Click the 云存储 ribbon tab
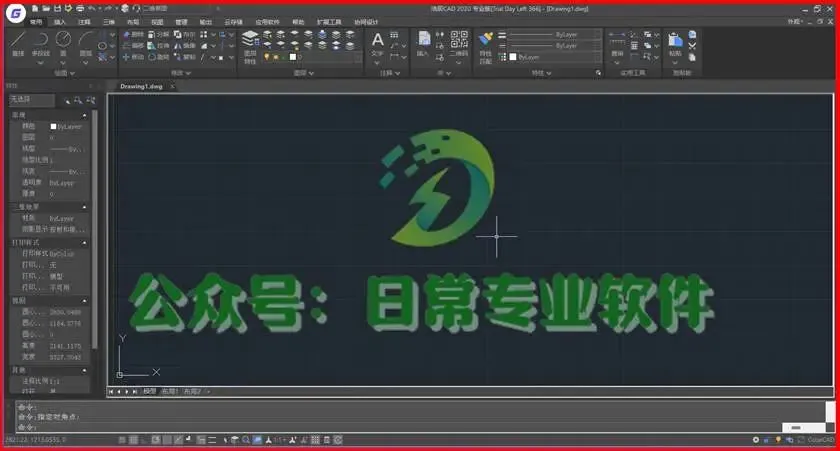This screenshot has height=451, width=840. click(x=234, y=22)
